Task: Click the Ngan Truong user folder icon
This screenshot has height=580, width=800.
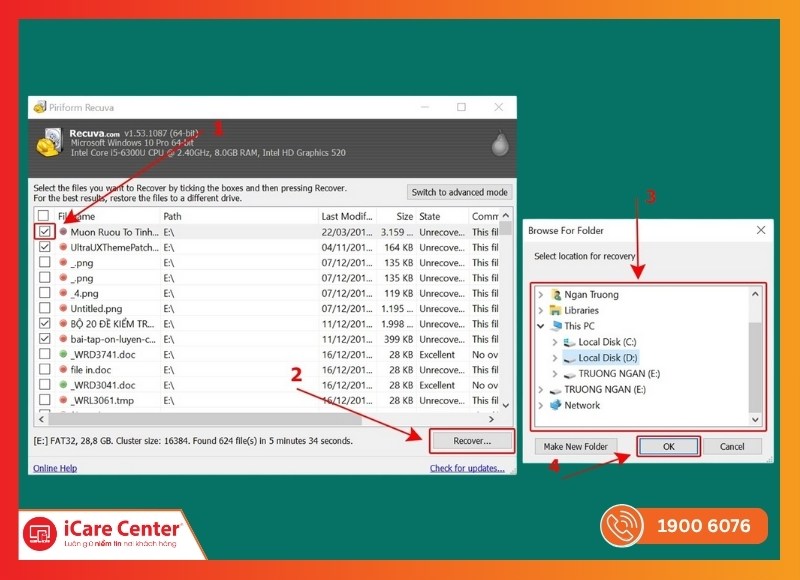Action: pos(556,295)
